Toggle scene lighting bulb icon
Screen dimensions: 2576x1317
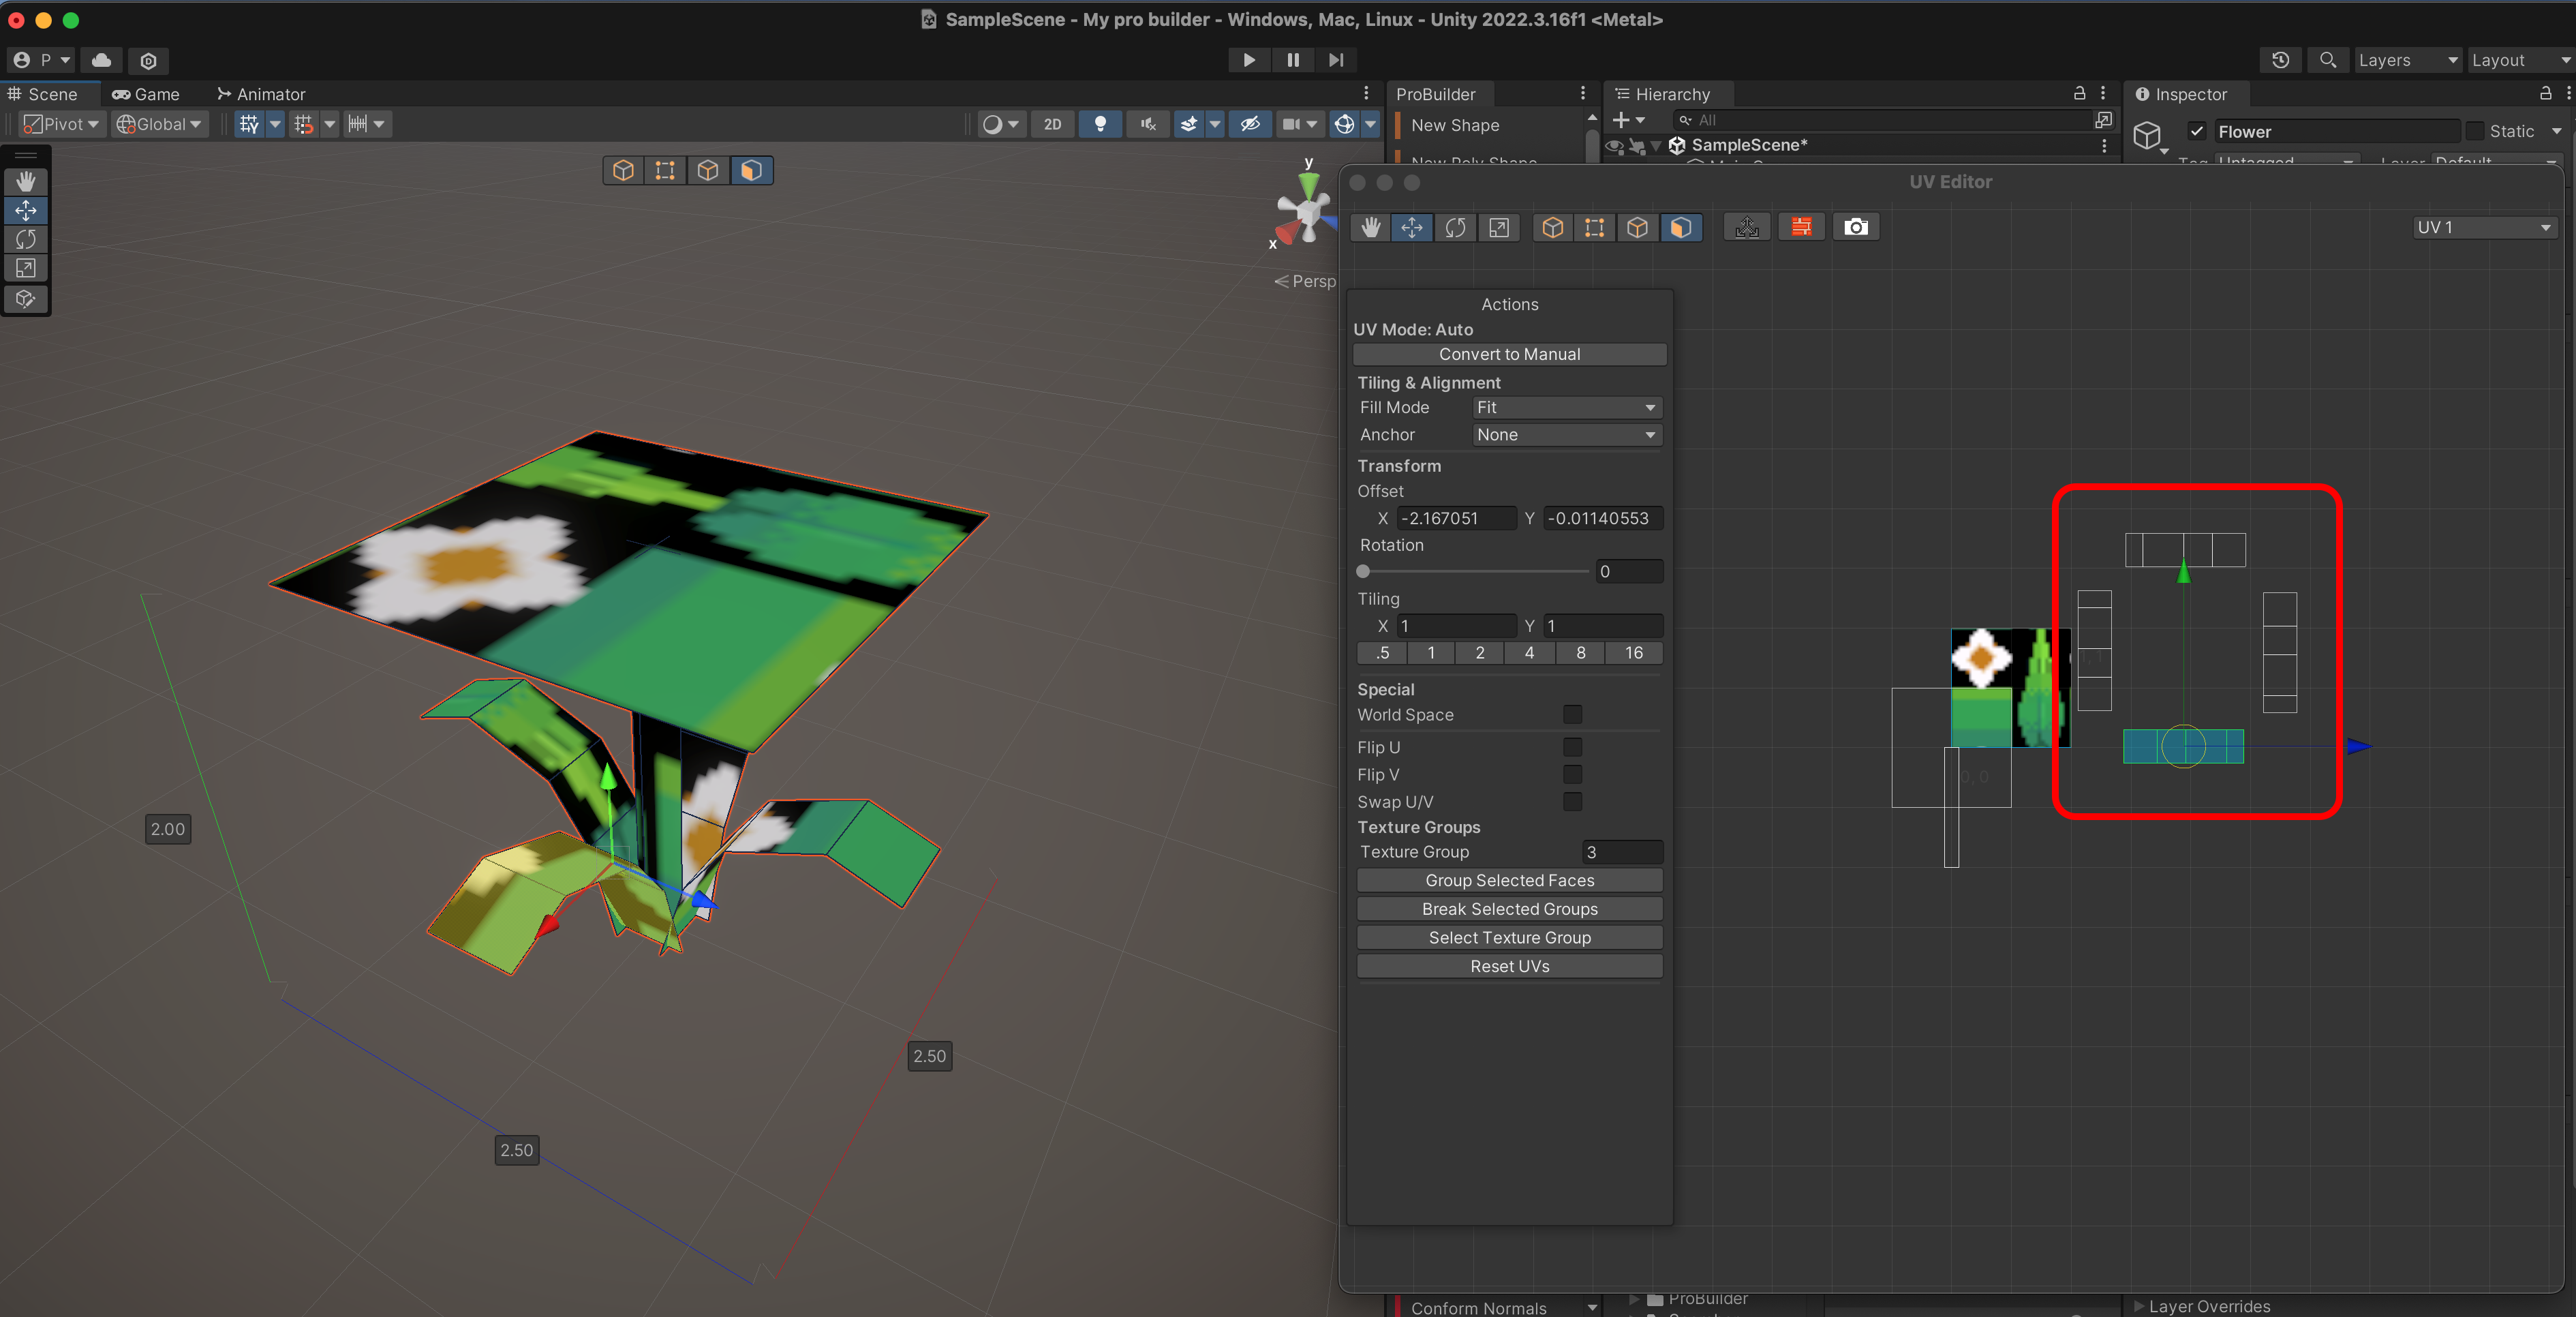click(1100, 124)
